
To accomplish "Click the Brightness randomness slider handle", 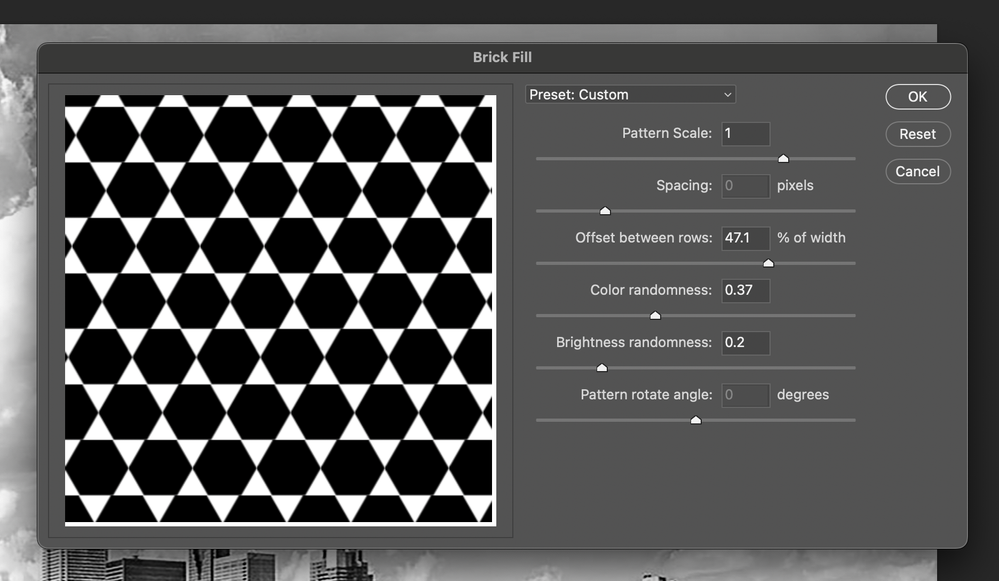I will point(602,367).
